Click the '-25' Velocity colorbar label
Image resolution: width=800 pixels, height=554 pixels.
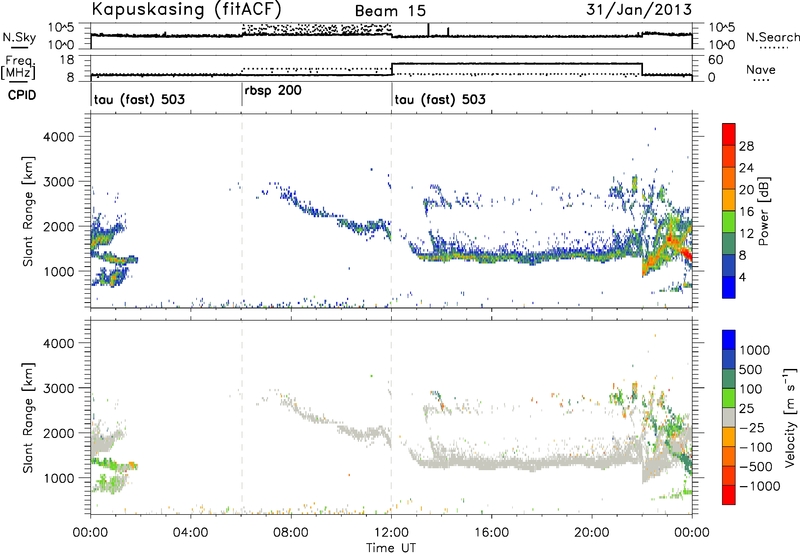click(752, 427)
